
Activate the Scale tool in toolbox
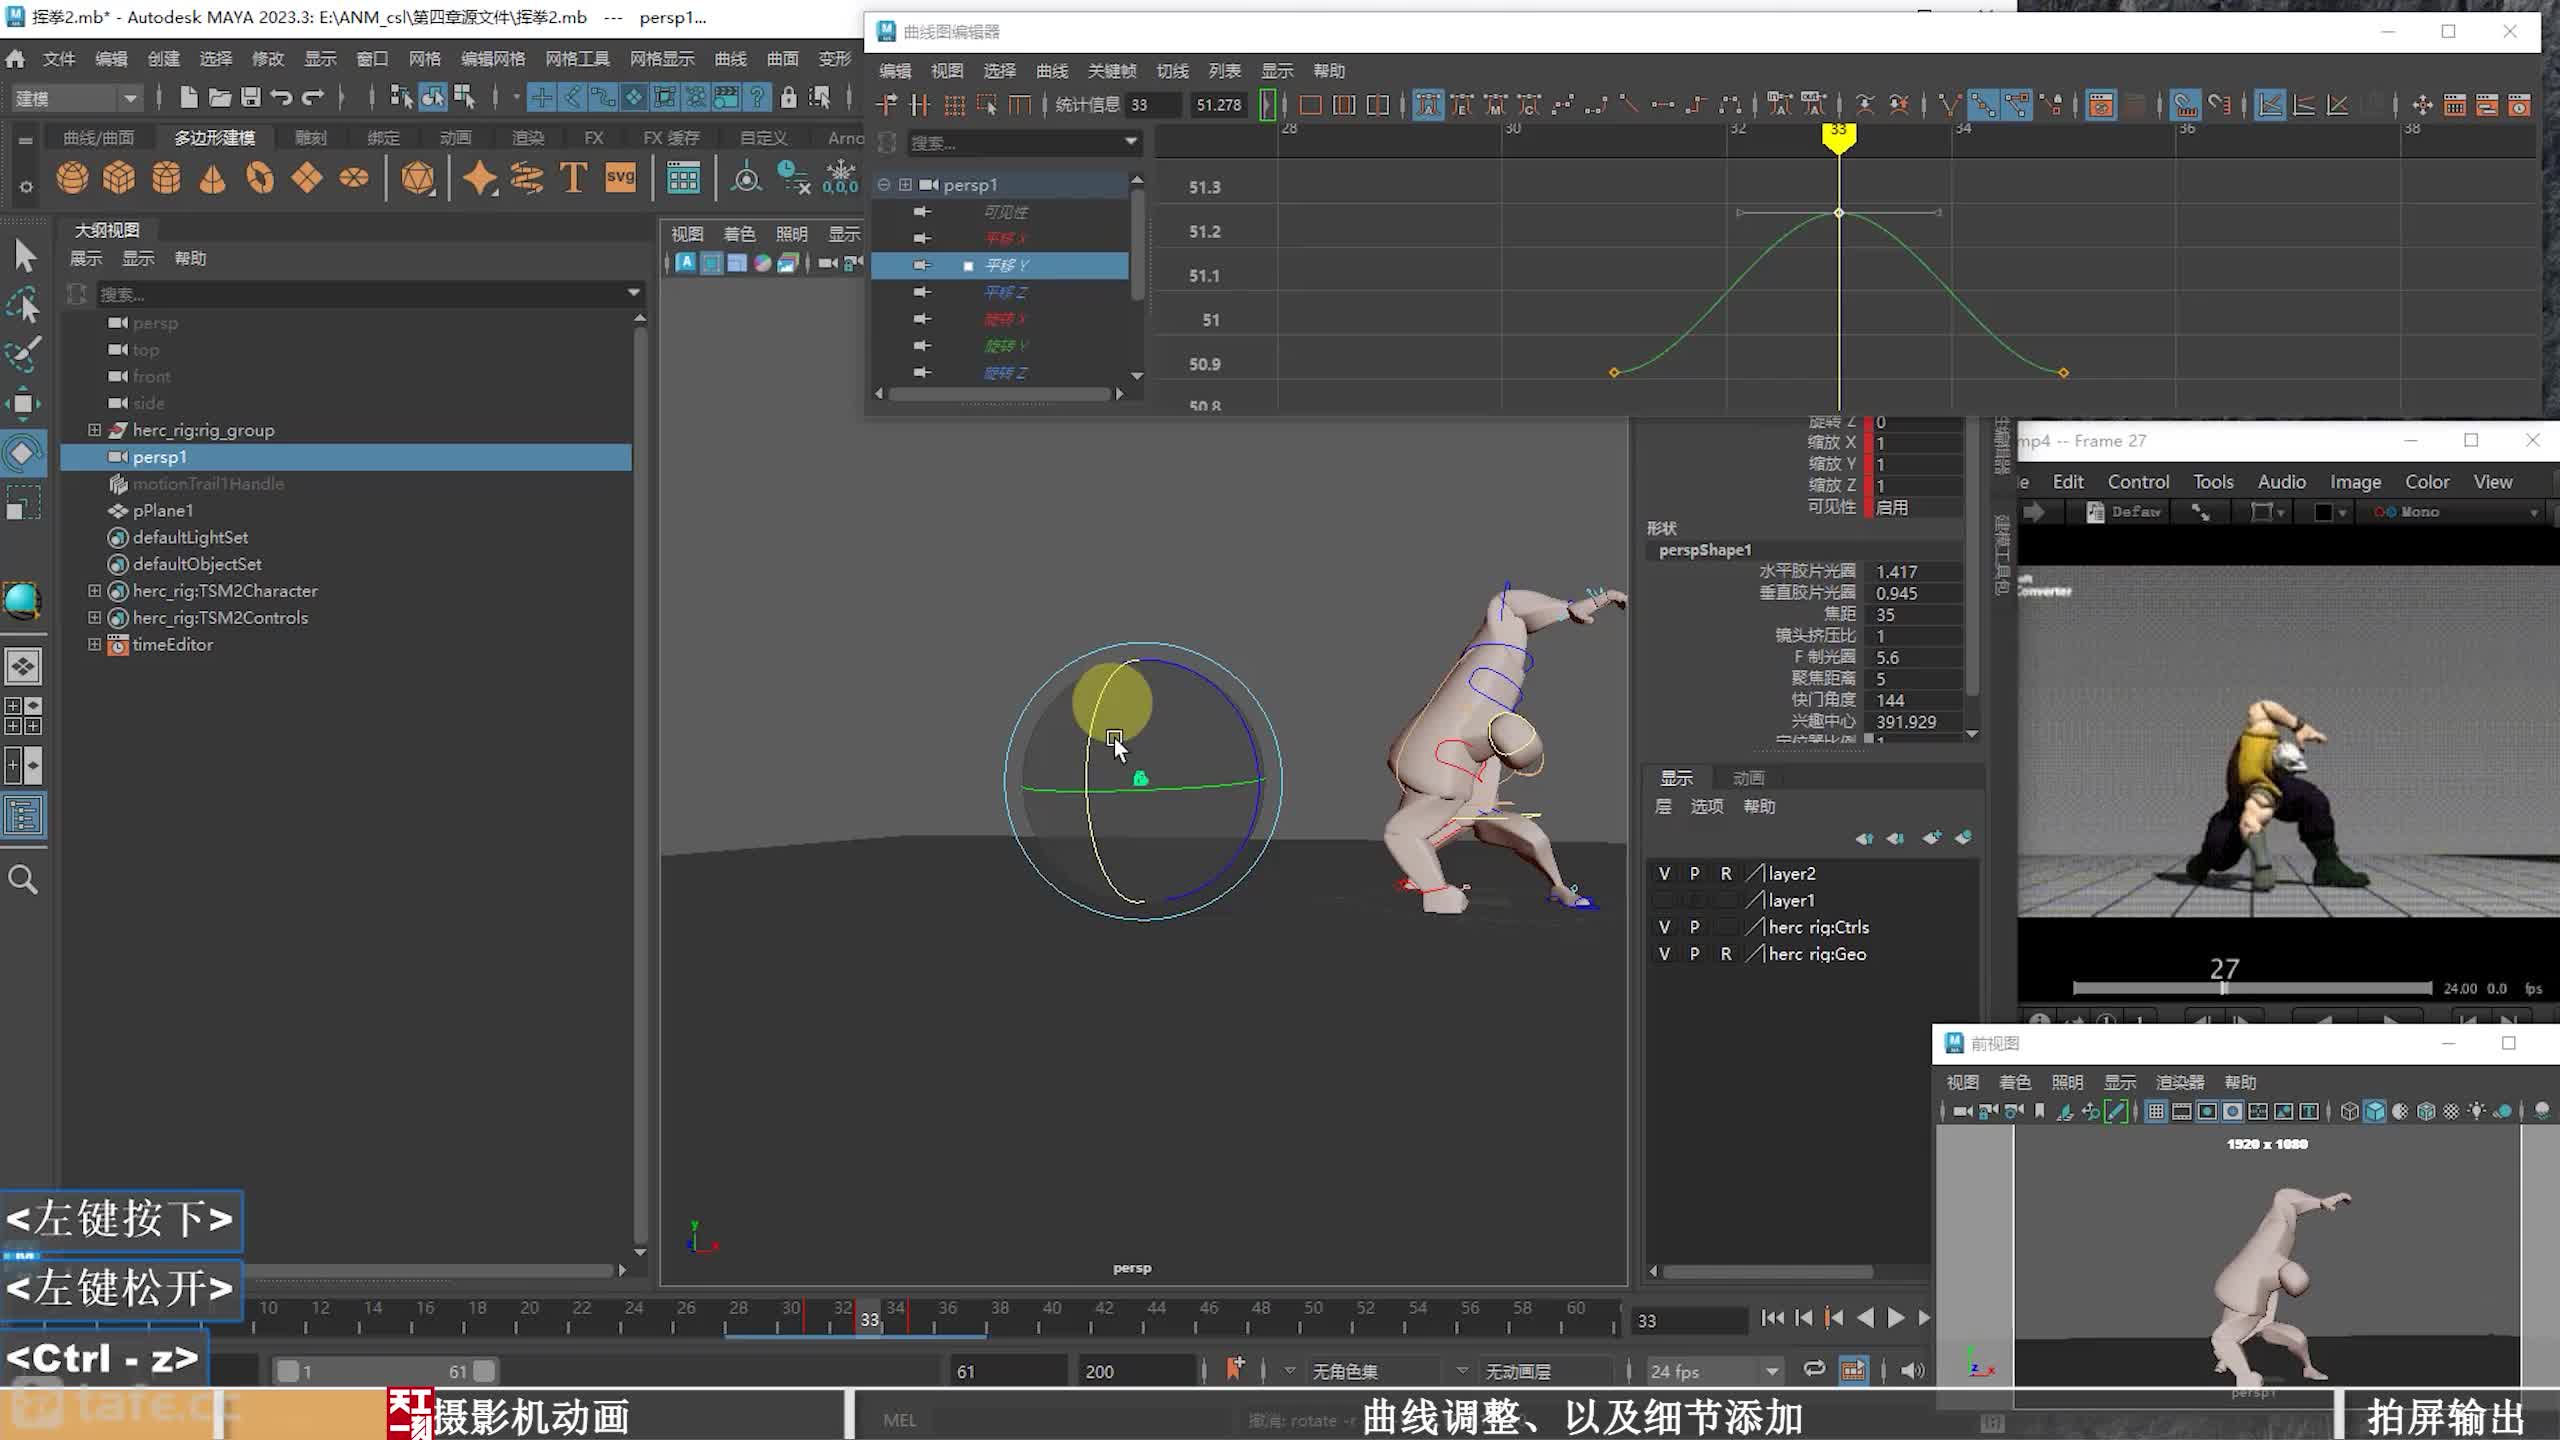[24, 502]
